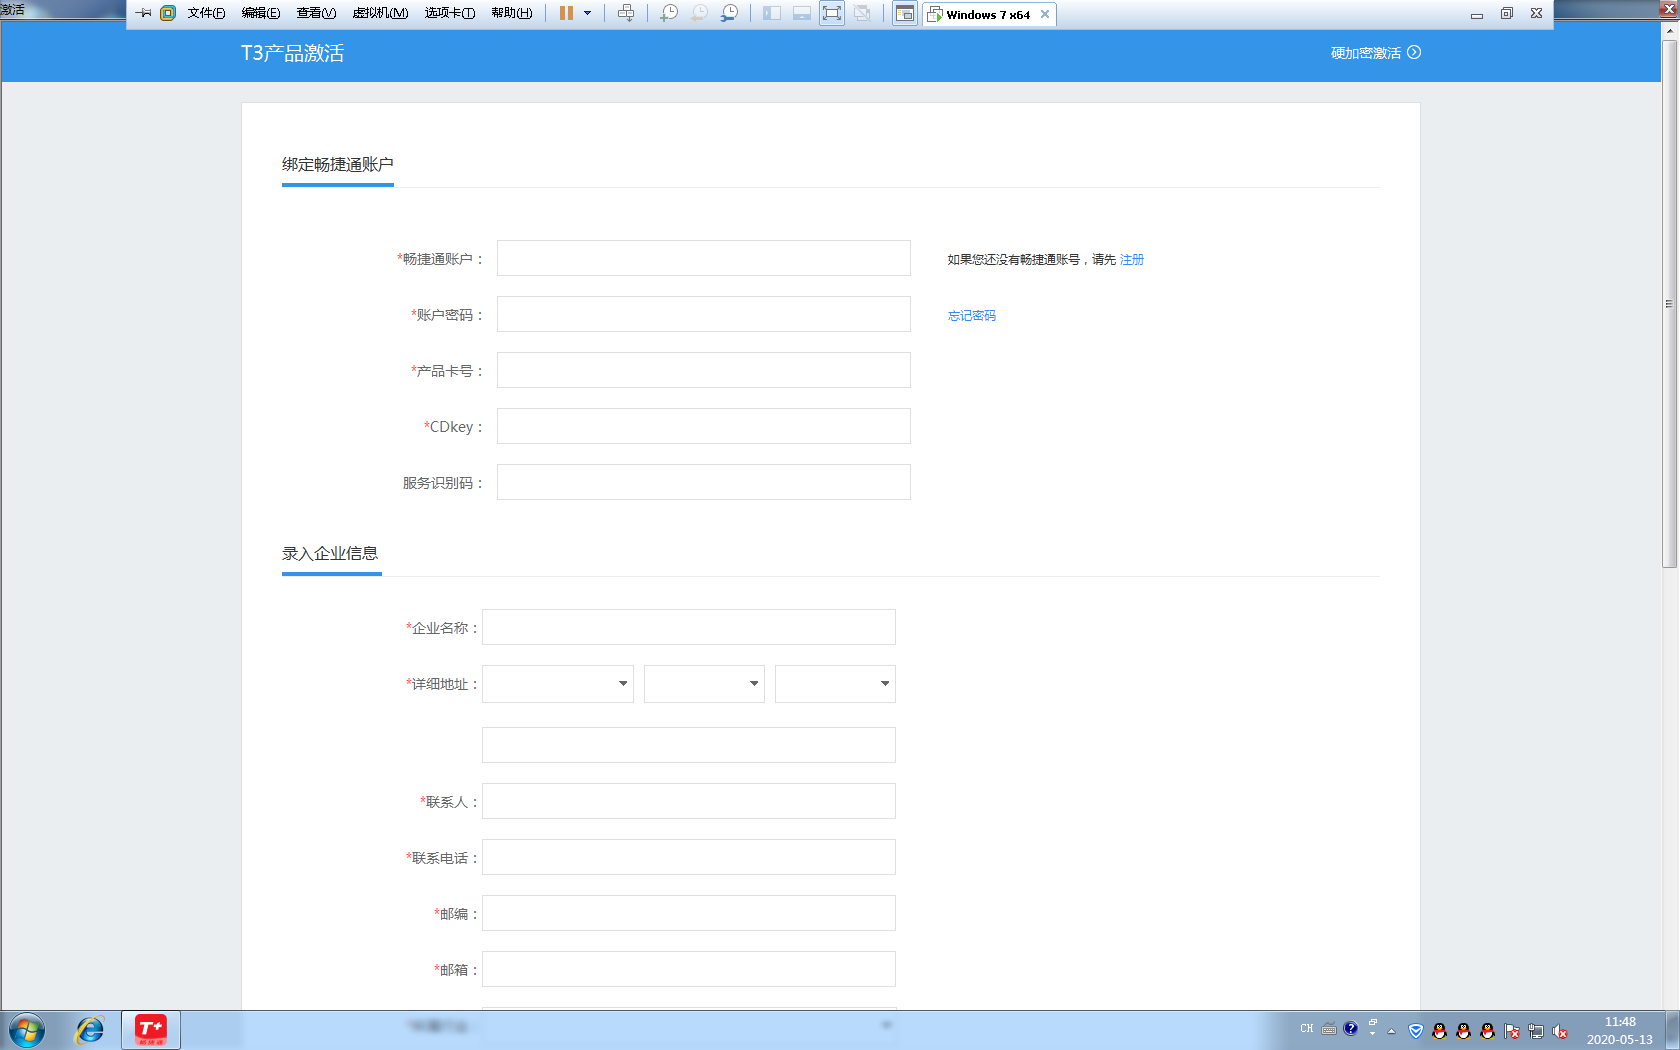Launch Internet Explorer from the taskbar
The height and width of the screenshot is (1050, 1680).
[x=90, y=1030]
